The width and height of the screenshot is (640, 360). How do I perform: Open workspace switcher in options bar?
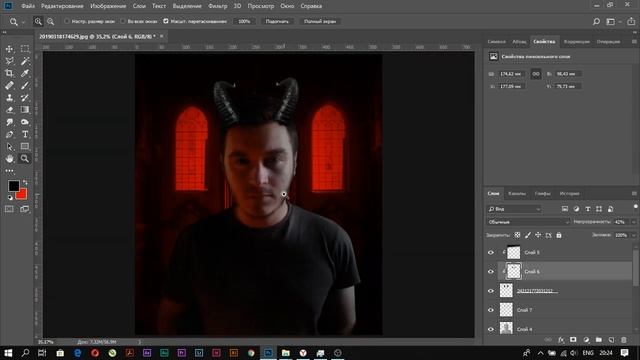click(x=611, y=22)
